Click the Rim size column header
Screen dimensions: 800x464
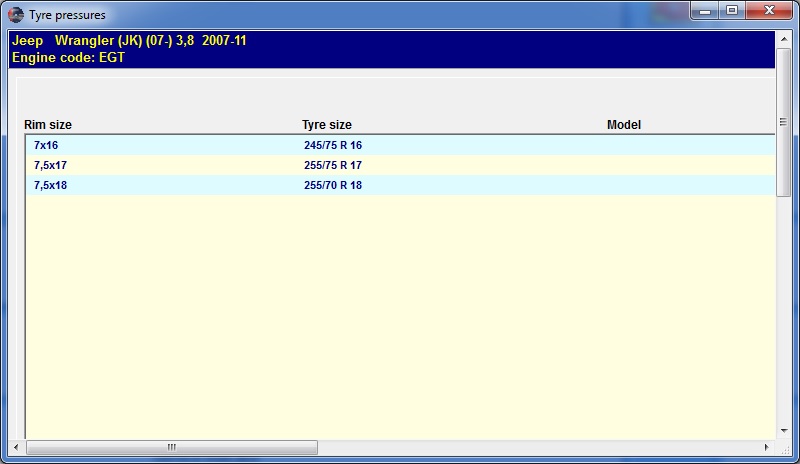tap(48, 125)
